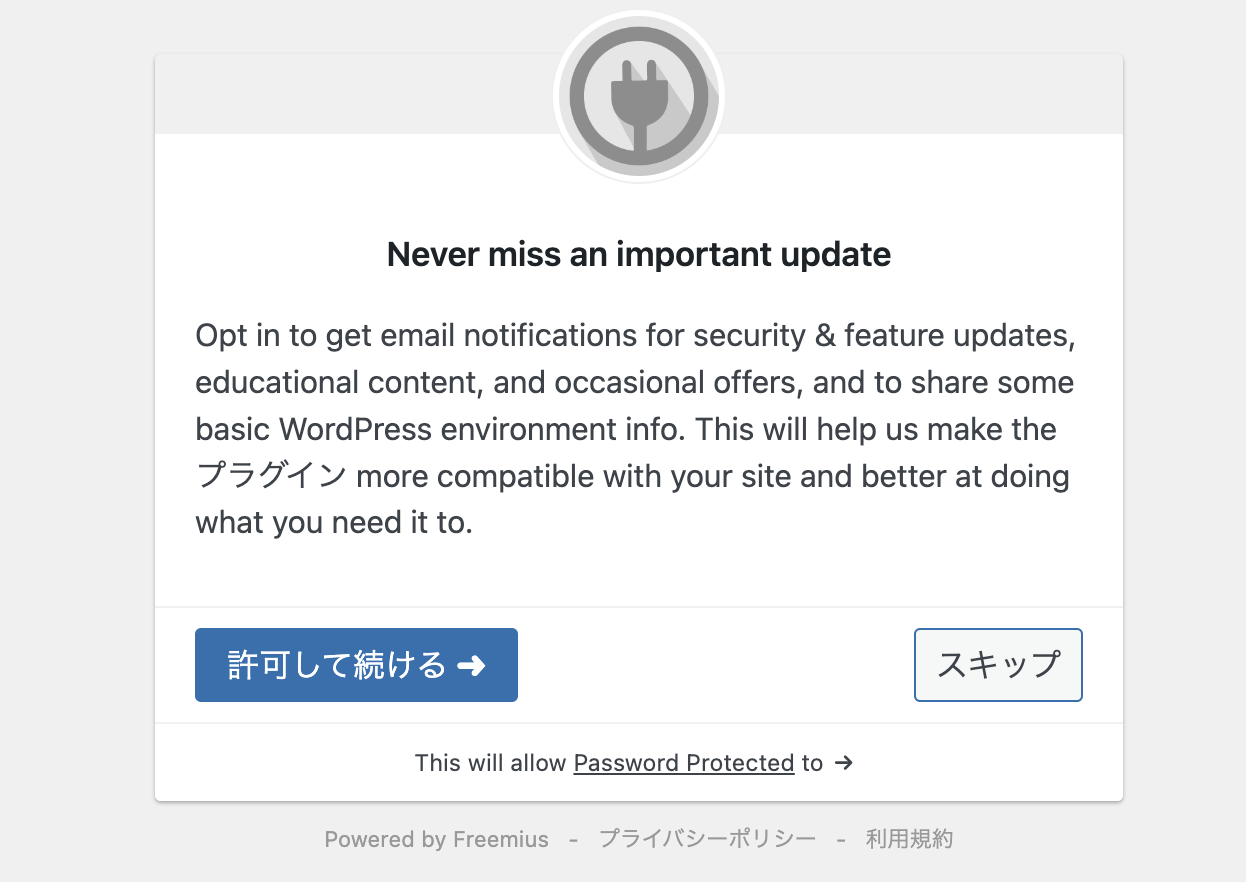This screenshot has width=1246, height=882.
Task: Select the circular plugin logo above the heading
Action: point(638,95)
